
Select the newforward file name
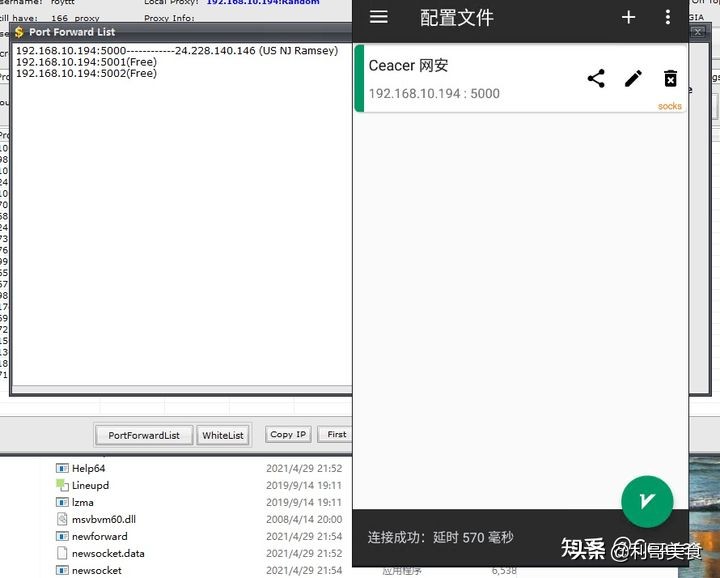pos(100,536)
